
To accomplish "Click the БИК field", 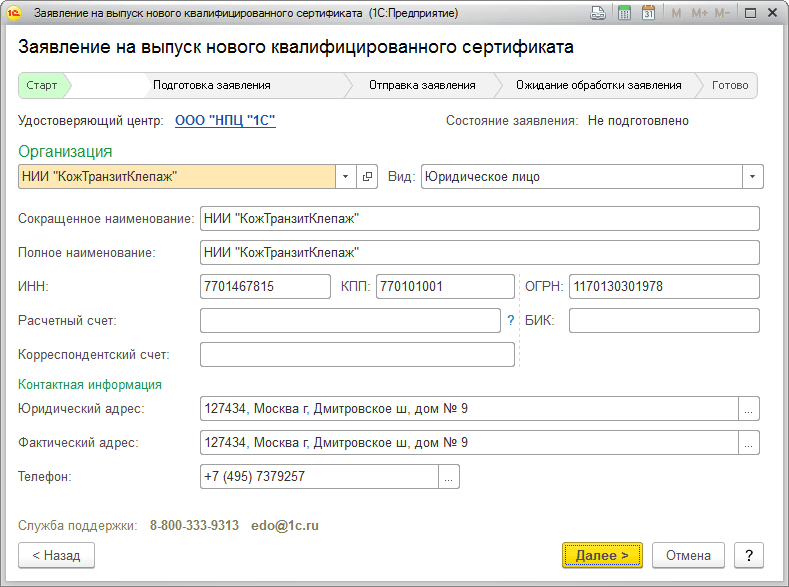I will [x=664, y=320].
